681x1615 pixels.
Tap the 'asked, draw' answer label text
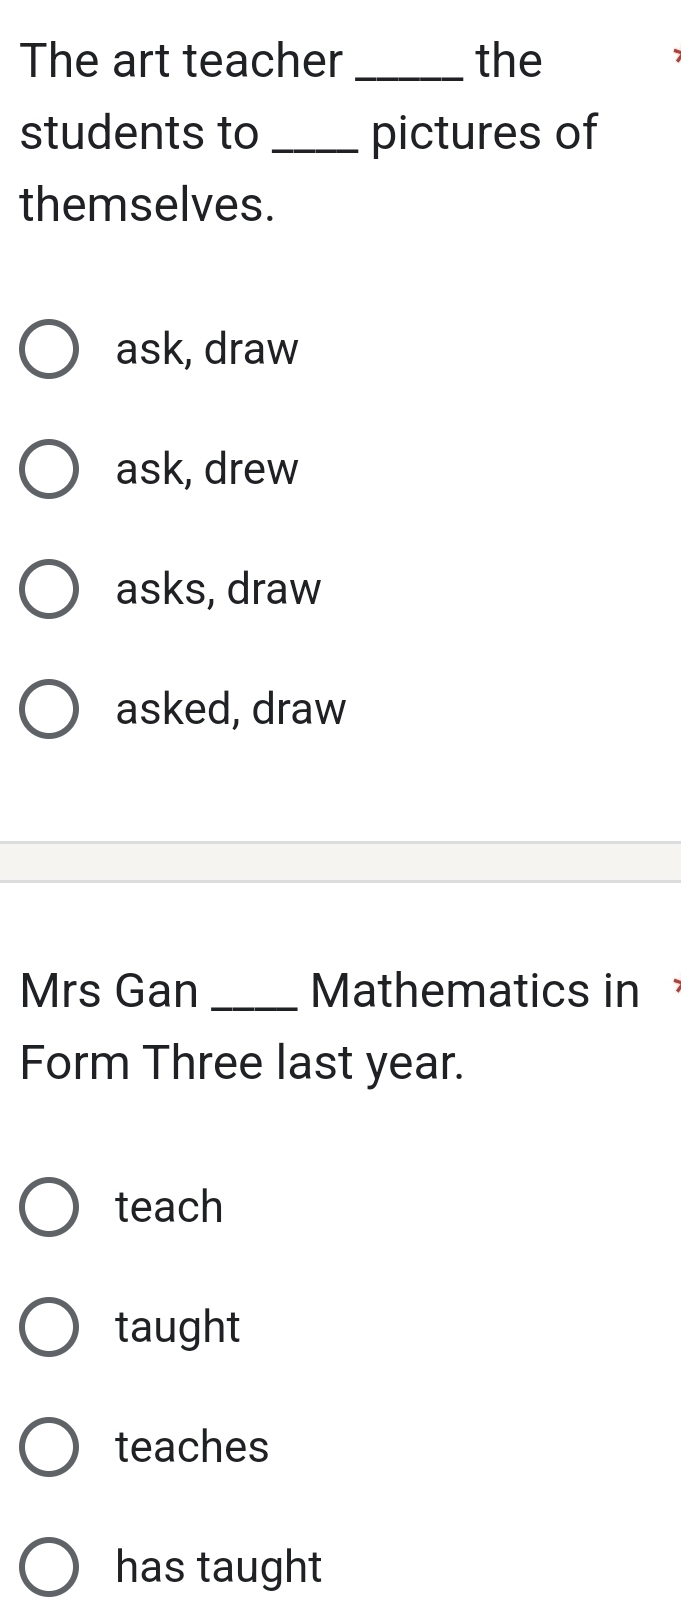[x=231, y=709]
